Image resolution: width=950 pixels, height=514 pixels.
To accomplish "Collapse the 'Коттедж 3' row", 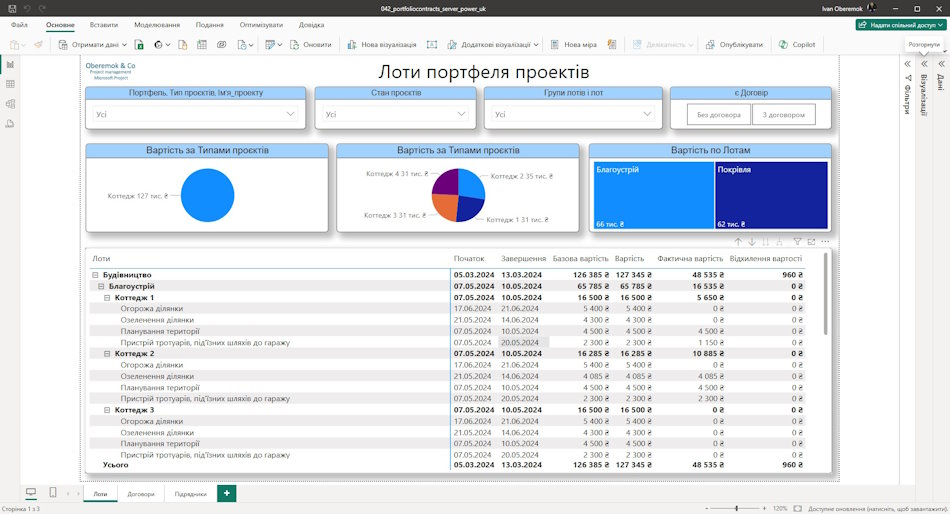I will pos(107,410).
